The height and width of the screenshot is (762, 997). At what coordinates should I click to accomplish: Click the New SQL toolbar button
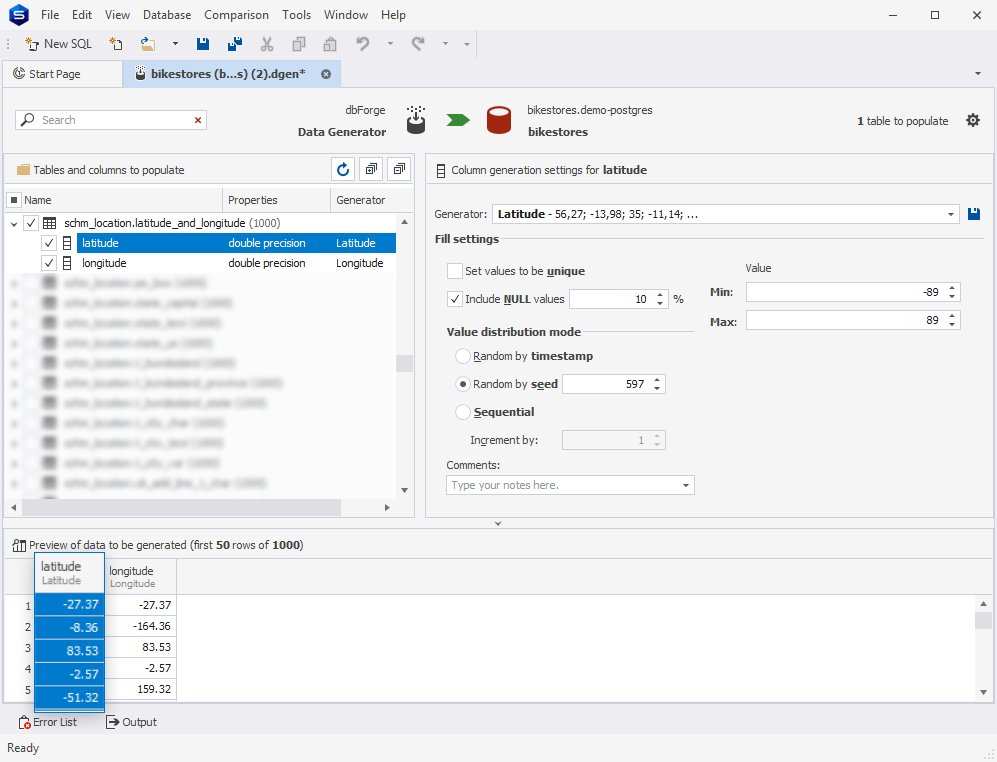pos(58,44)
